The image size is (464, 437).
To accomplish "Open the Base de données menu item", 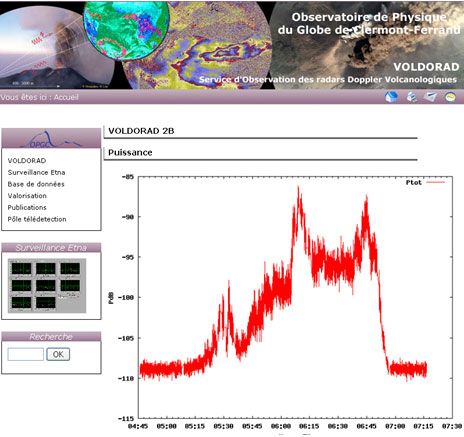I will pyautogui.click(x=36, y=184).
